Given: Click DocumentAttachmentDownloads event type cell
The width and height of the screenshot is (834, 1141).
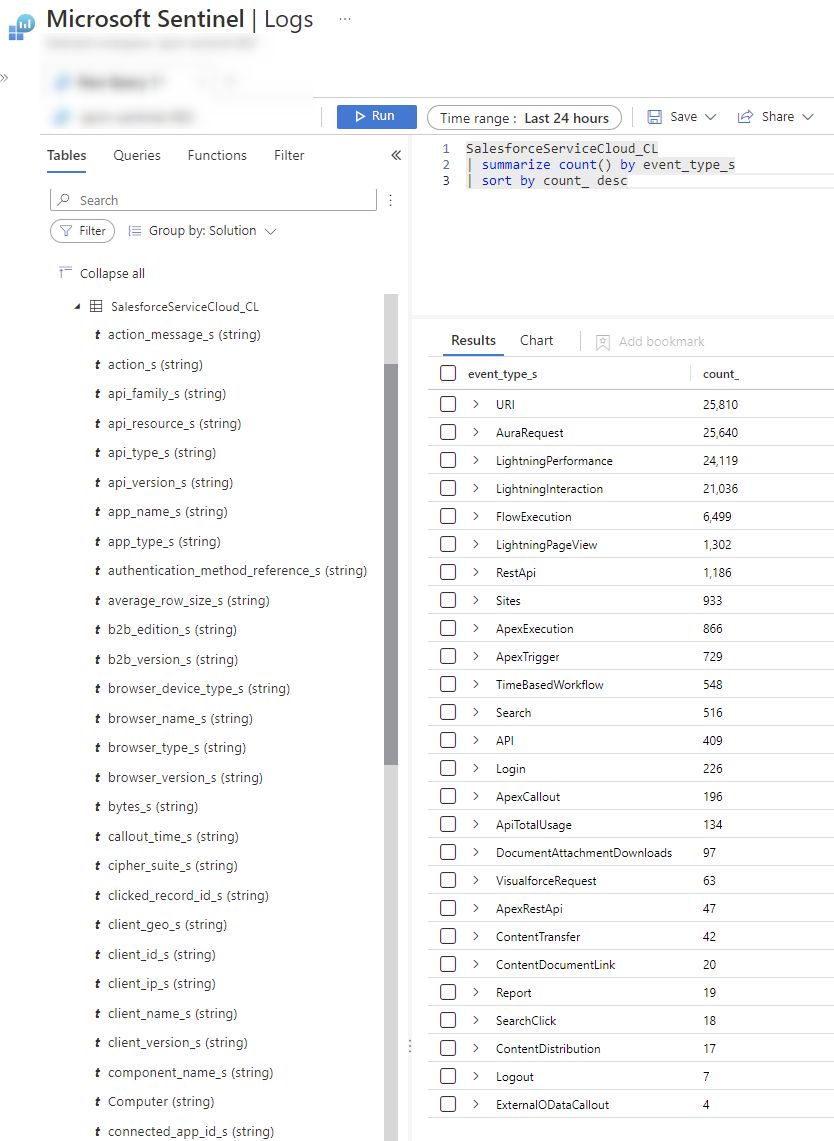Looking at the screenshot, I should pyautogui.click(x=584, y=853).
